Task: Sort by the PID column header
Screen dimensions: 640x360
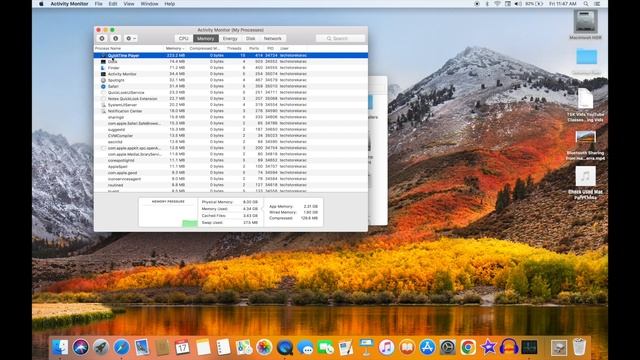Action: [270, 49]
